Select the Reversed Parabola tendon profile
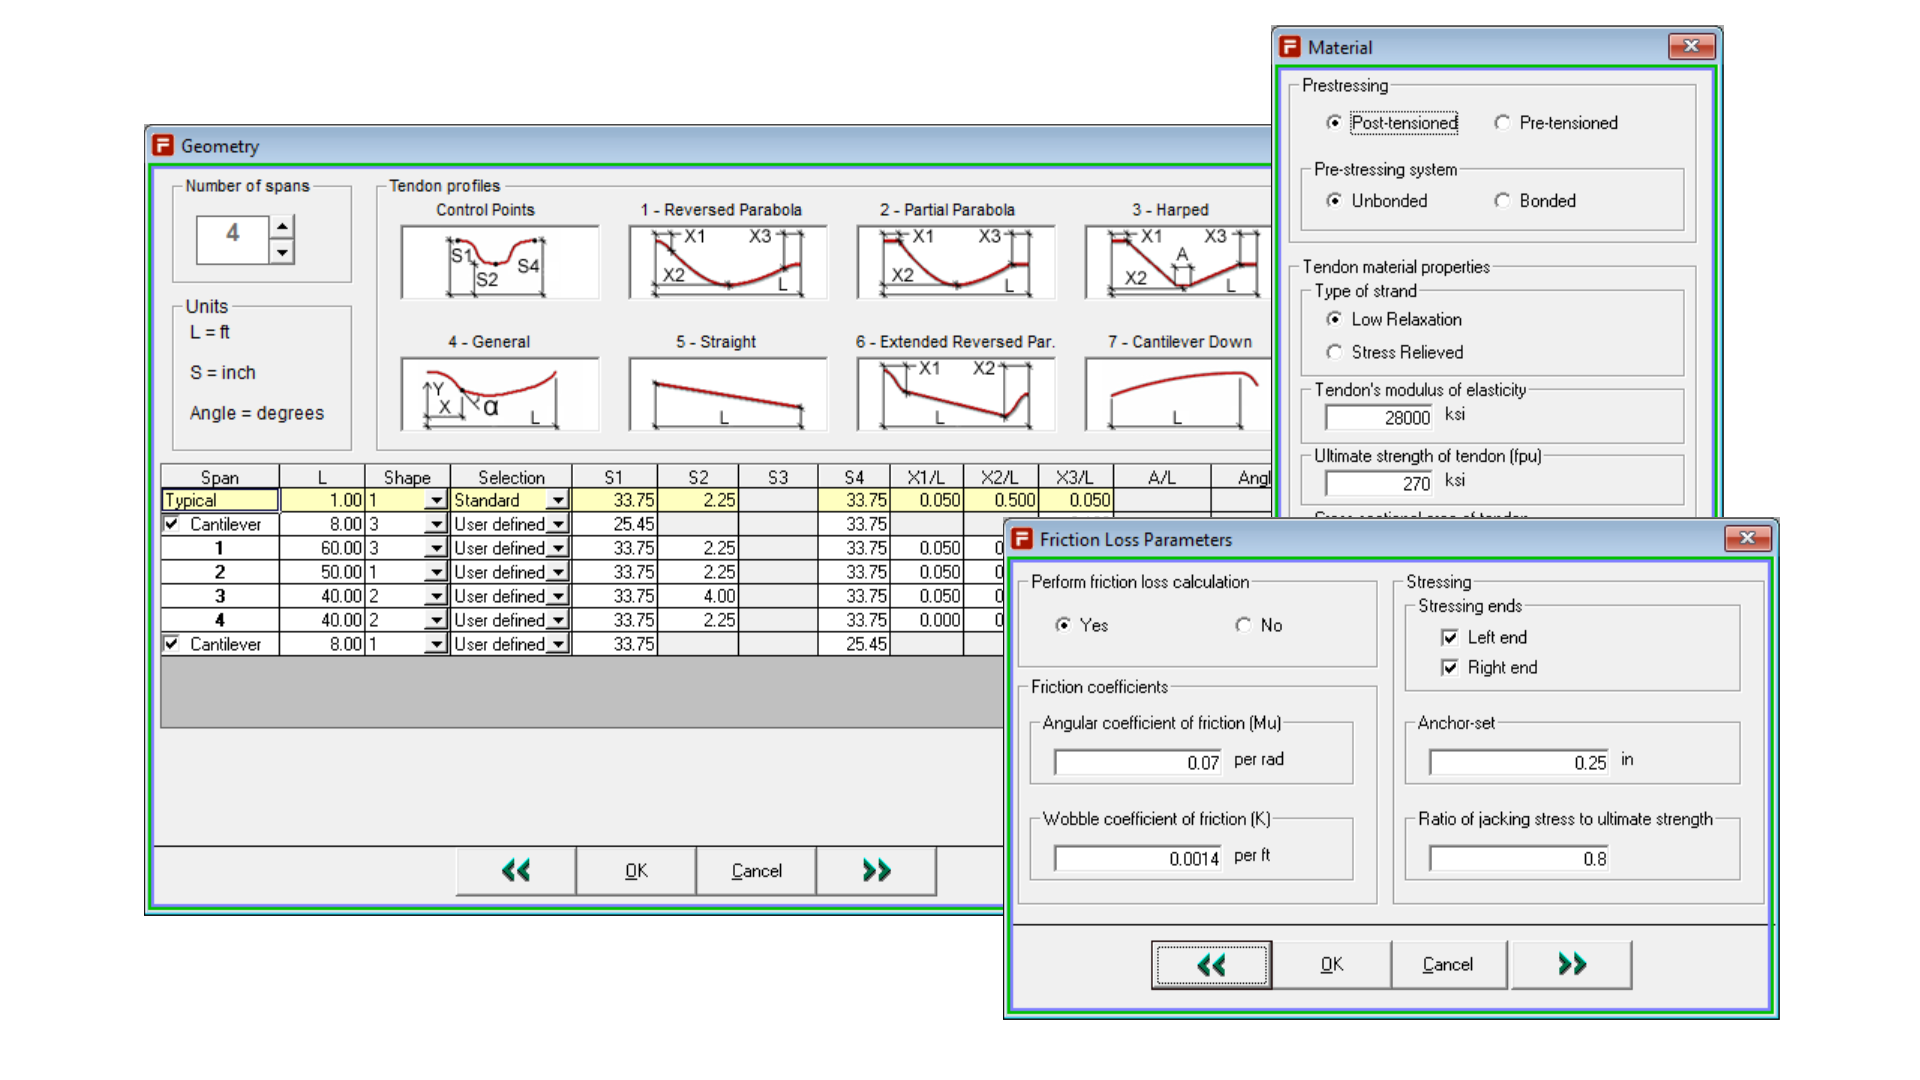1920x1080 pixels. click(727, 263)
